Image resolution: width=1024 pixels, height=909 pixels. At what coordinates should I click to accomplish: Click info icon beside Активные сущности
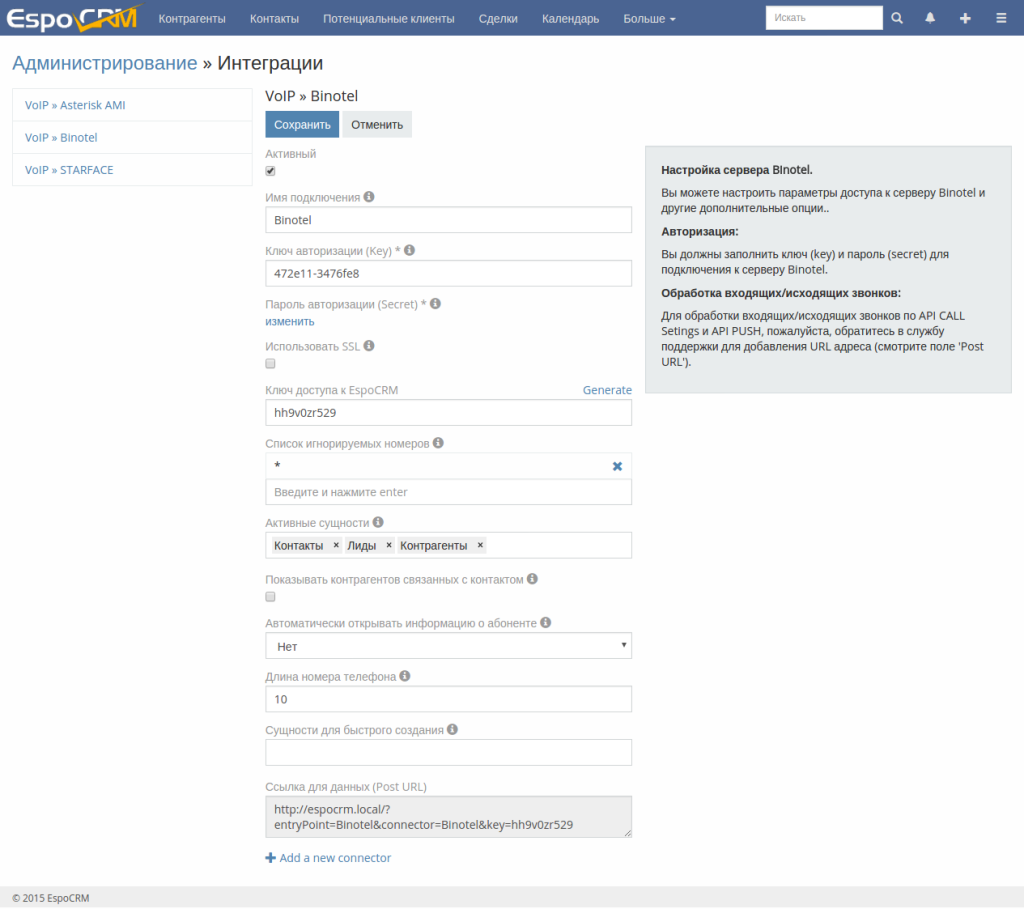(378, 522)
